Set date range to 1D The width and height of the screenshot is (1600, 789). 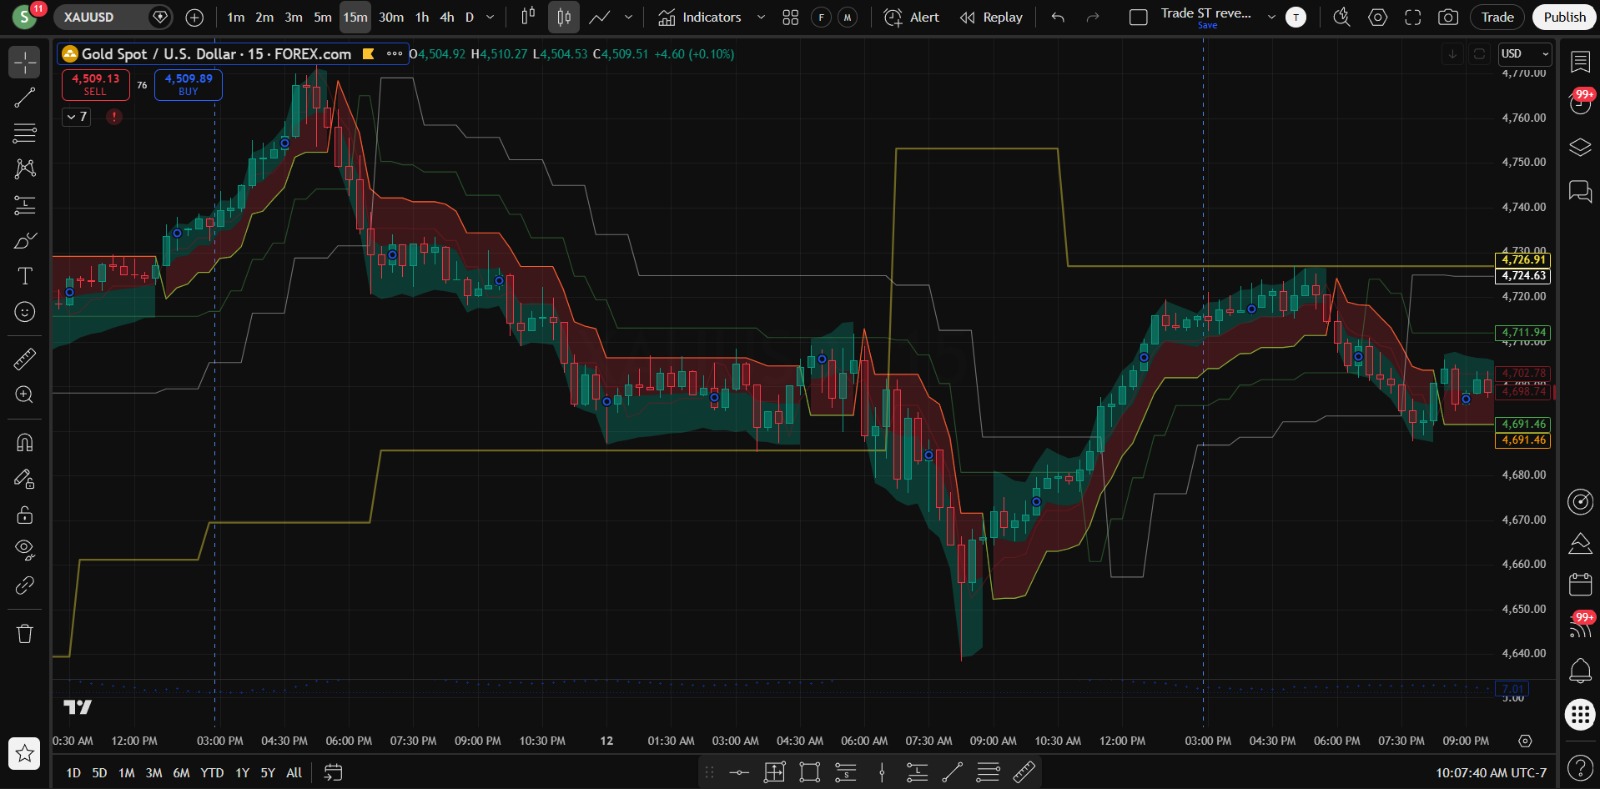pos(73,773)
